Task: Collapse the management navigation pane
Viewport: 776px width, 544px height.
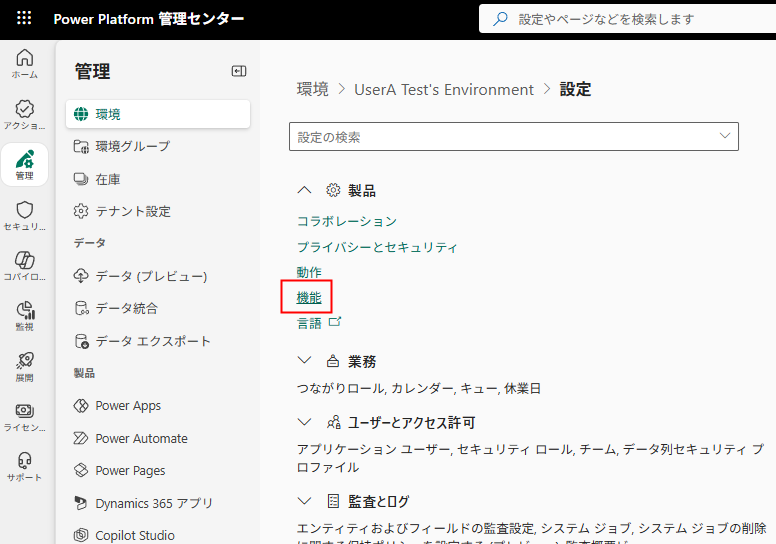Action: tap(239, 71)
